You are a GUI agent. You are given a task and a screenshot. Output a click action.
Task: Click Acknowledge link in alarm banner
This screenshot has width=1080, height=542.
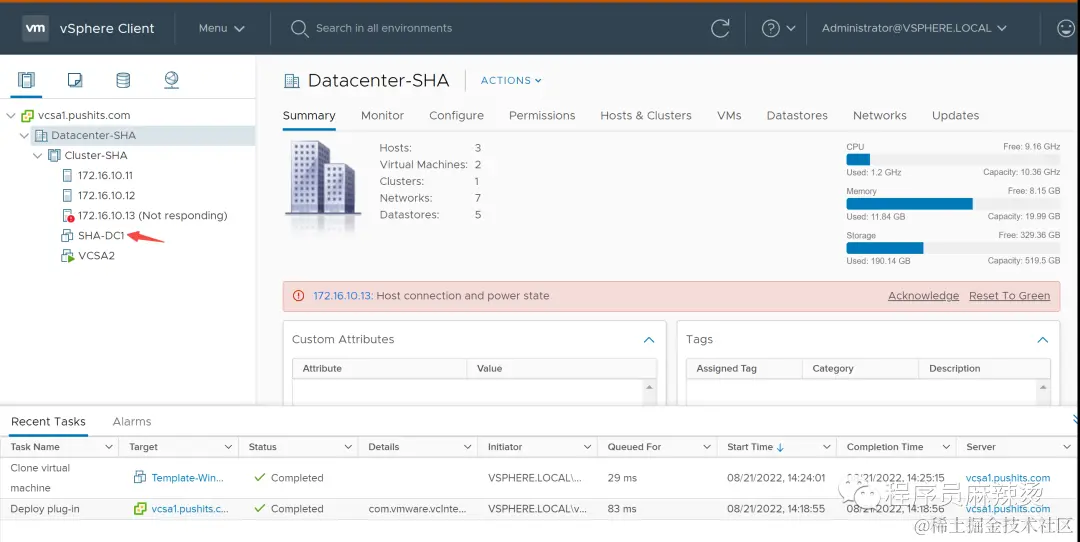coord(923,295)
